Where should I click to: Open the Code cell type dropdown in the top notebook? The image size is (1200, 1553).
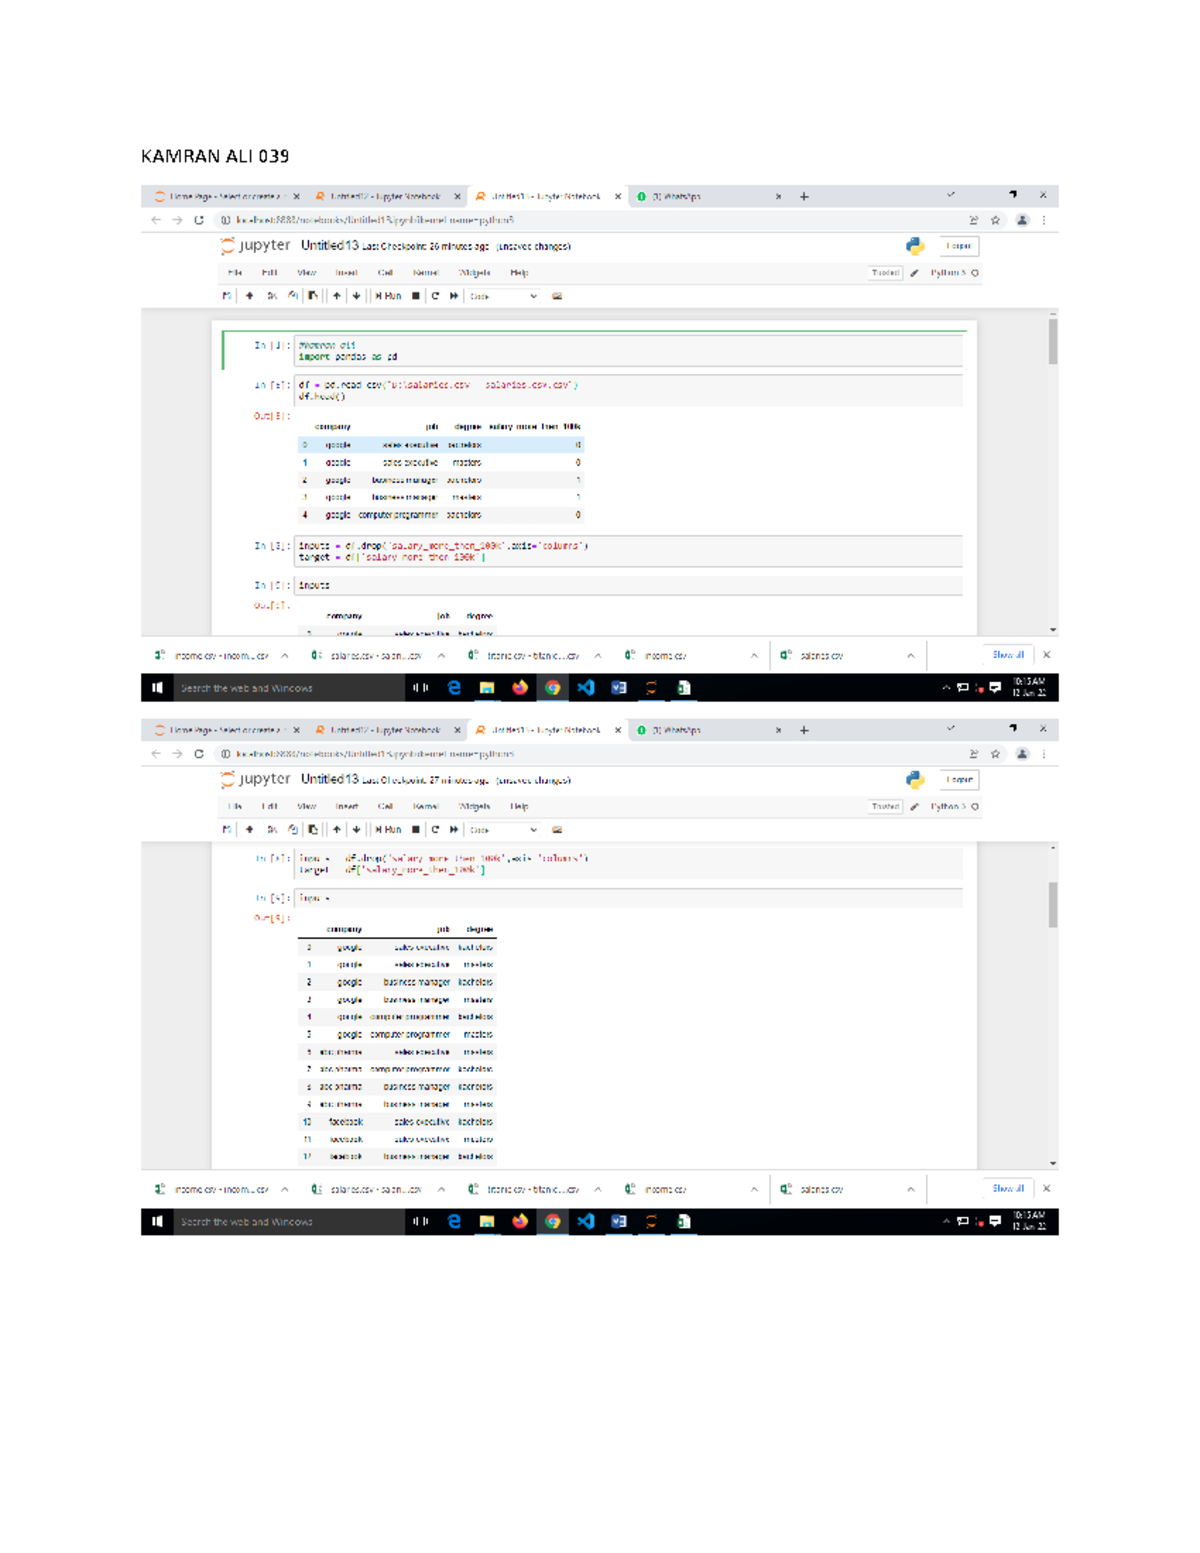coord(504,296)
